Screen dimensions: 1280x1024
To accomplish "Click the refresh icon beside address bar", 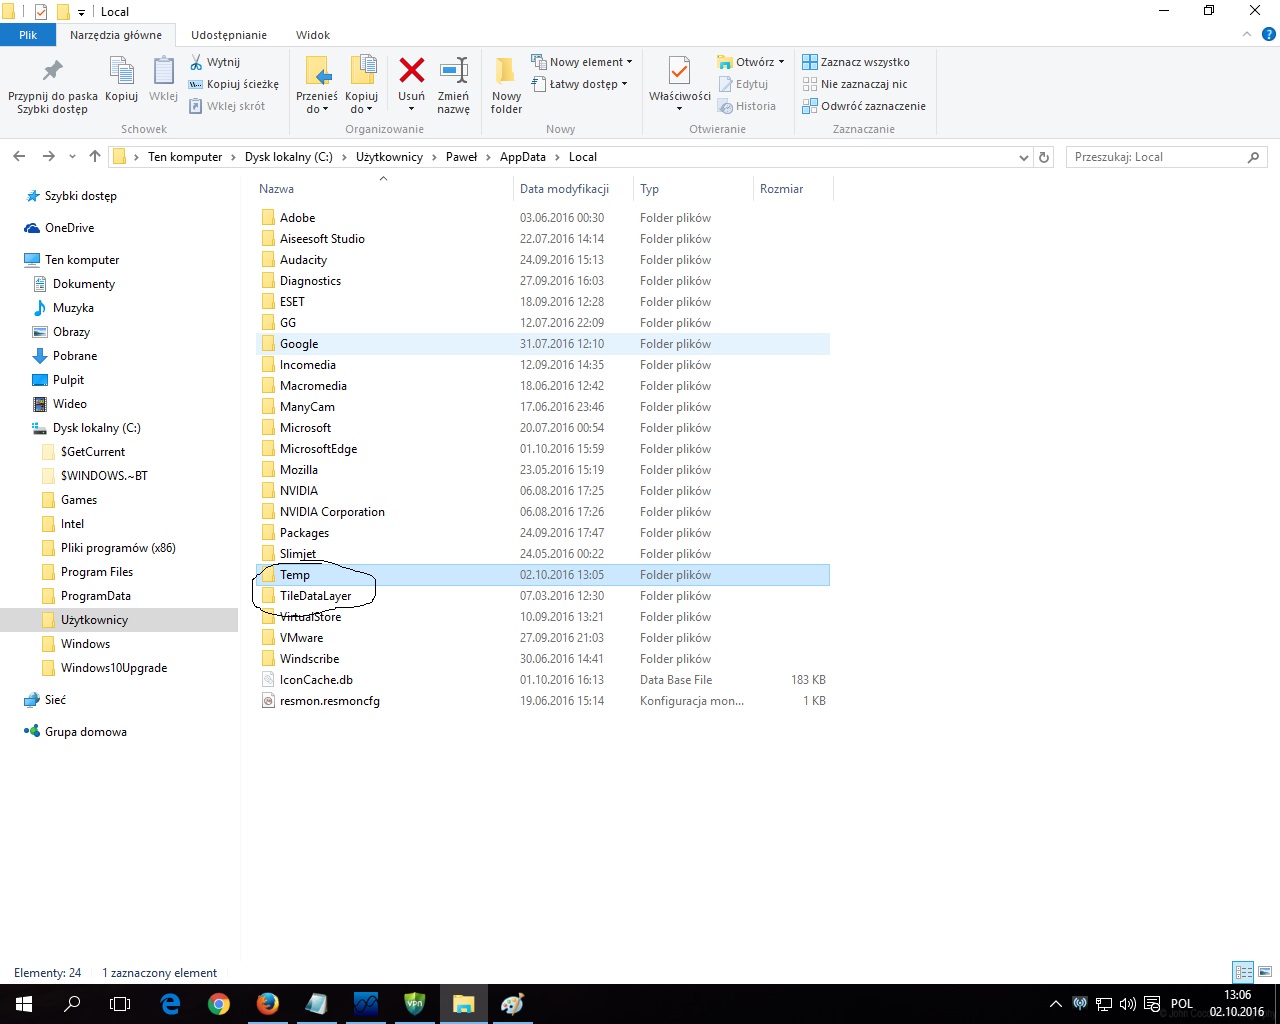I will [1044, 157].
